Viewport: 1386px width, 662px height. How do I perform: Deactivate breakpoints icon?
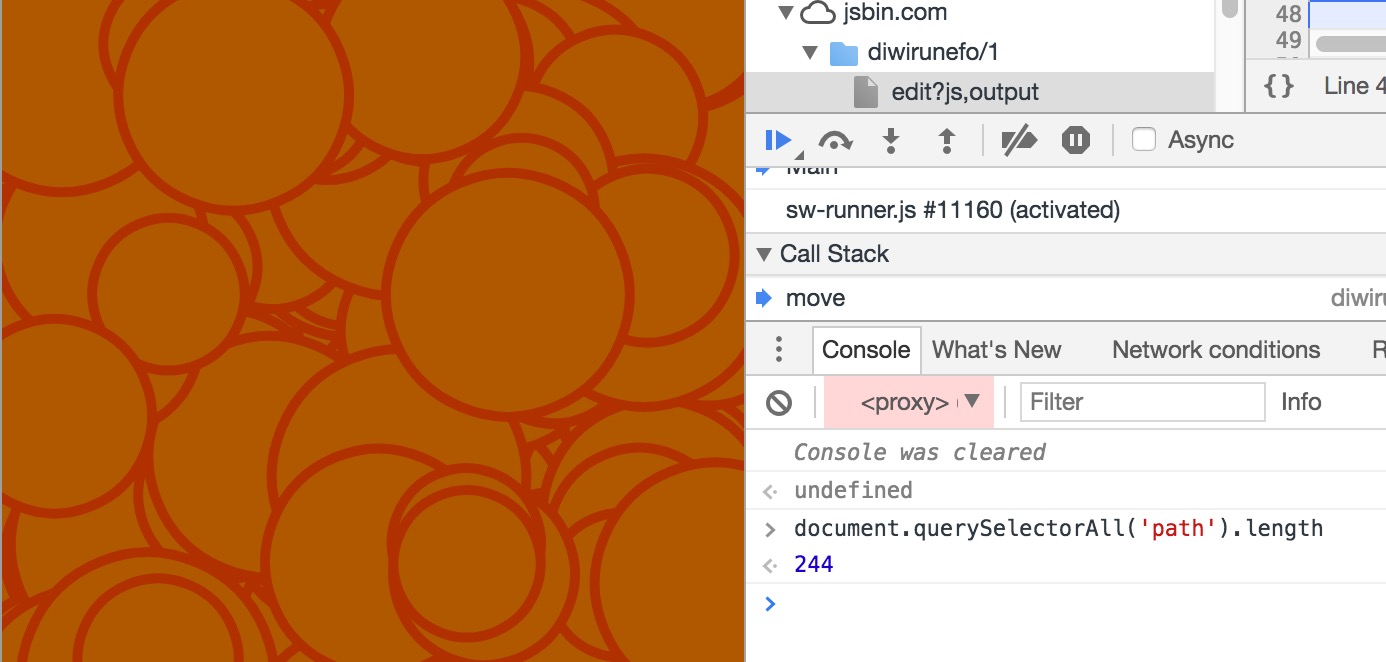tap(1018, 140)
